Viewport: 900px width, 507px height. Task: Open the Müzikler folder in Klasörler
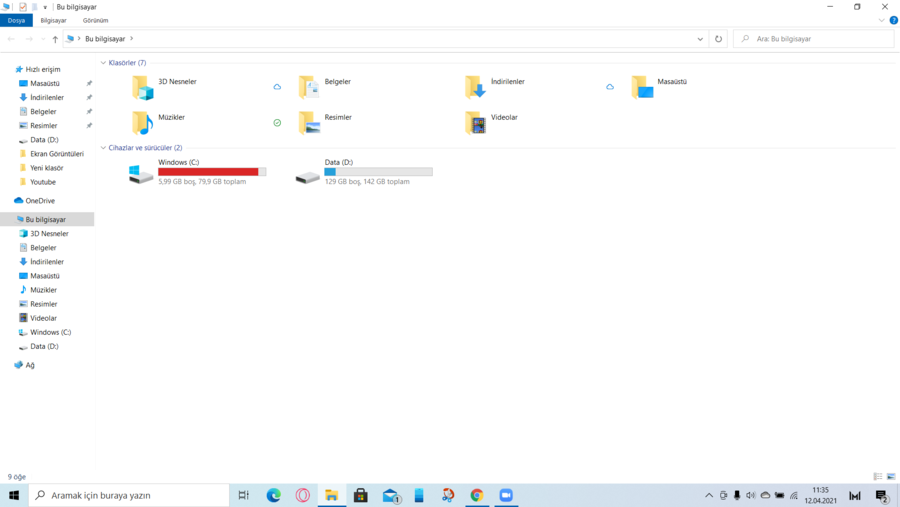tap(142, 123)
